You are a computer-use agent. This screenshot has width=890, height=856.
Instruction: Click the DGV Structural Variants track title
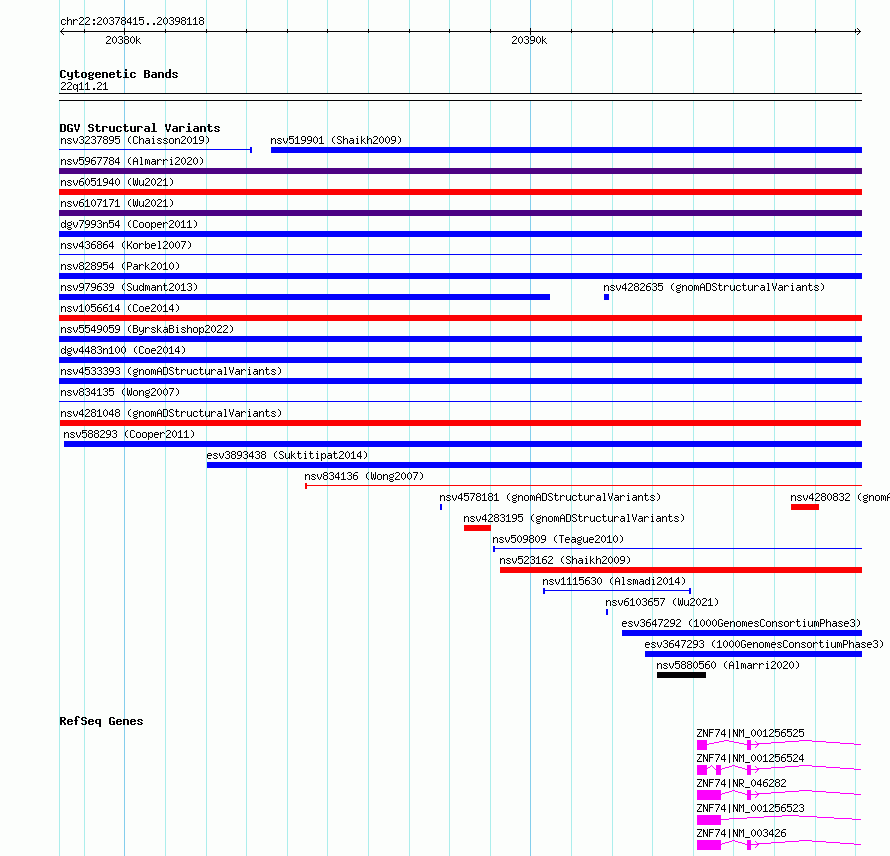tap(140, 128)
